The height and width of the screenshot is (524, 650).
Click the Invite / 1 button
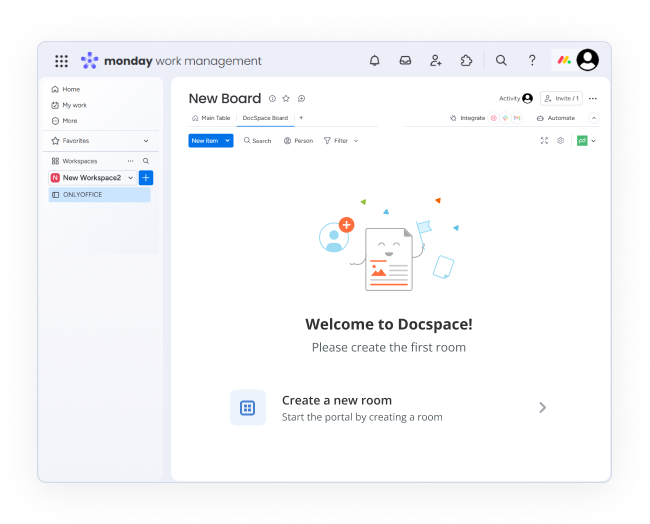[561, 99]
